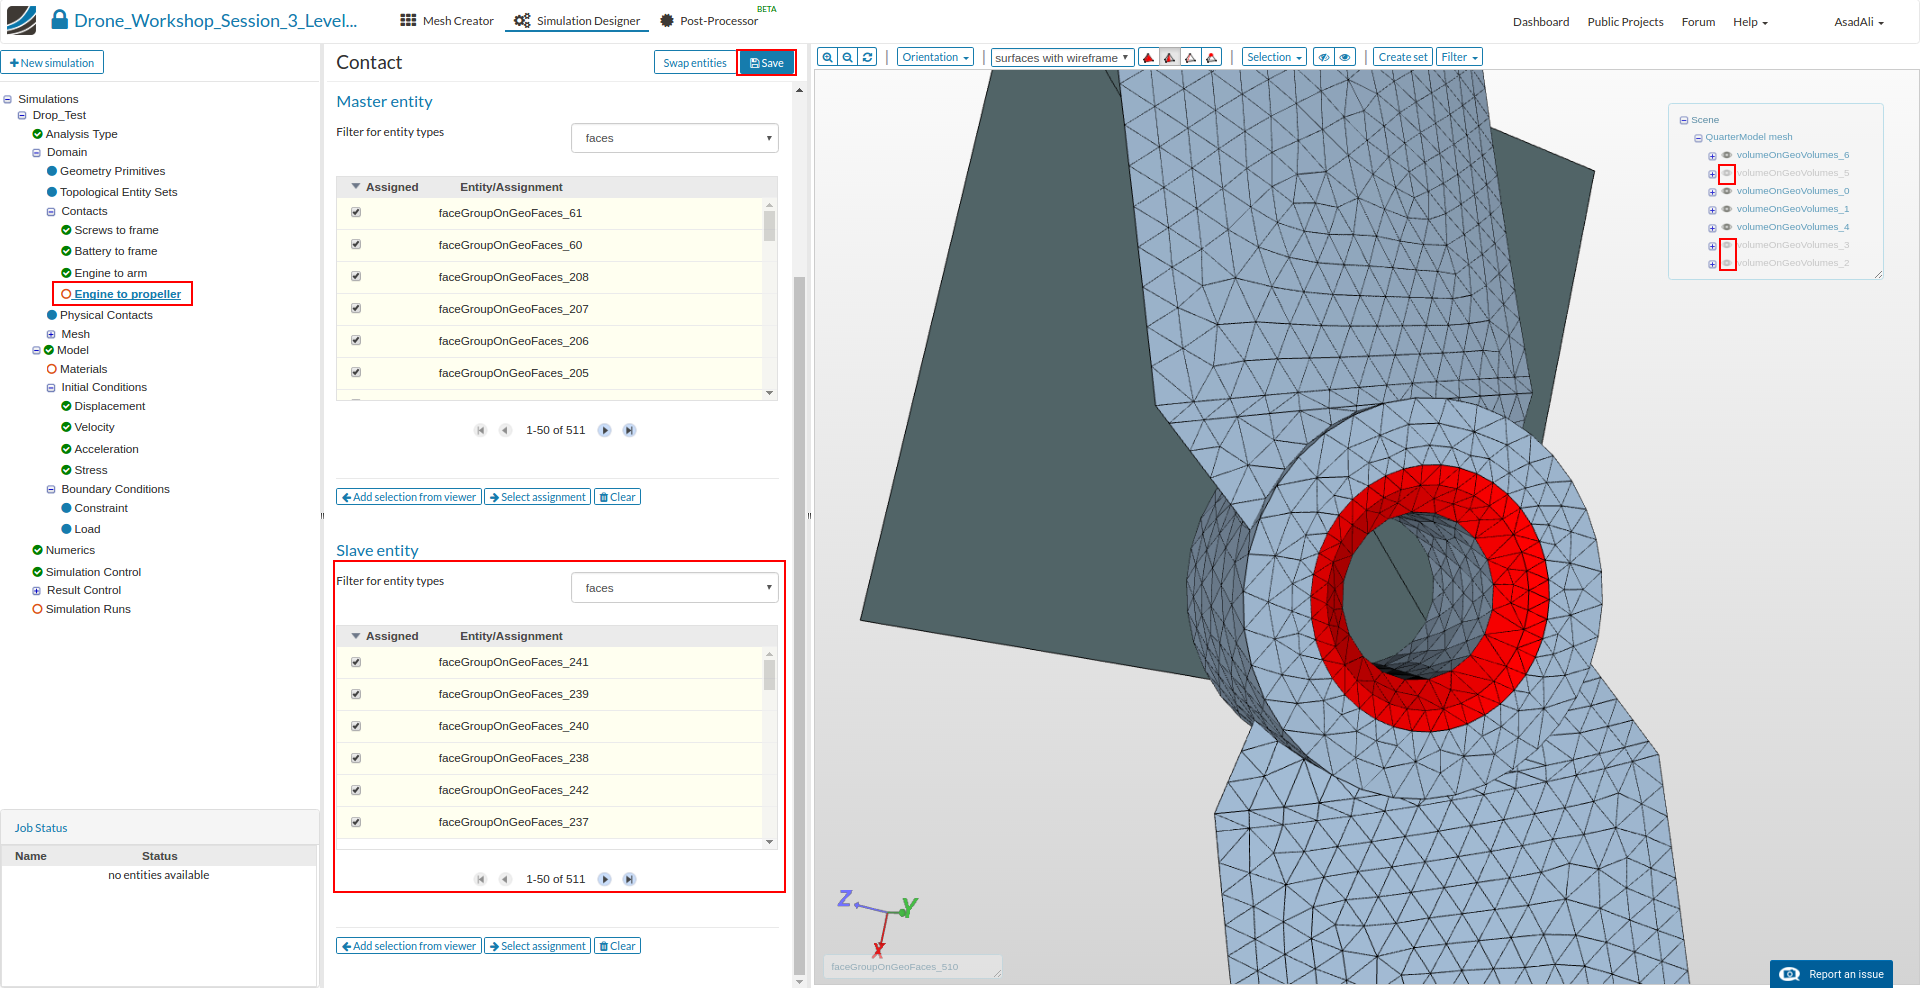This screenshot has height=988, width=1920.
Task: Select Engine to arm contact
Action: click(x=110, y=273)
